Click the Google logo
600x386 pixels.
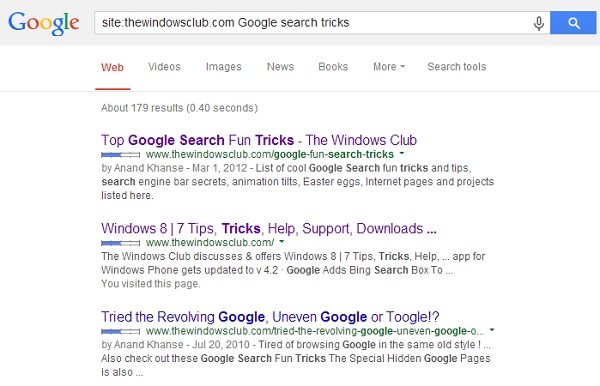[x=44, y=23]
